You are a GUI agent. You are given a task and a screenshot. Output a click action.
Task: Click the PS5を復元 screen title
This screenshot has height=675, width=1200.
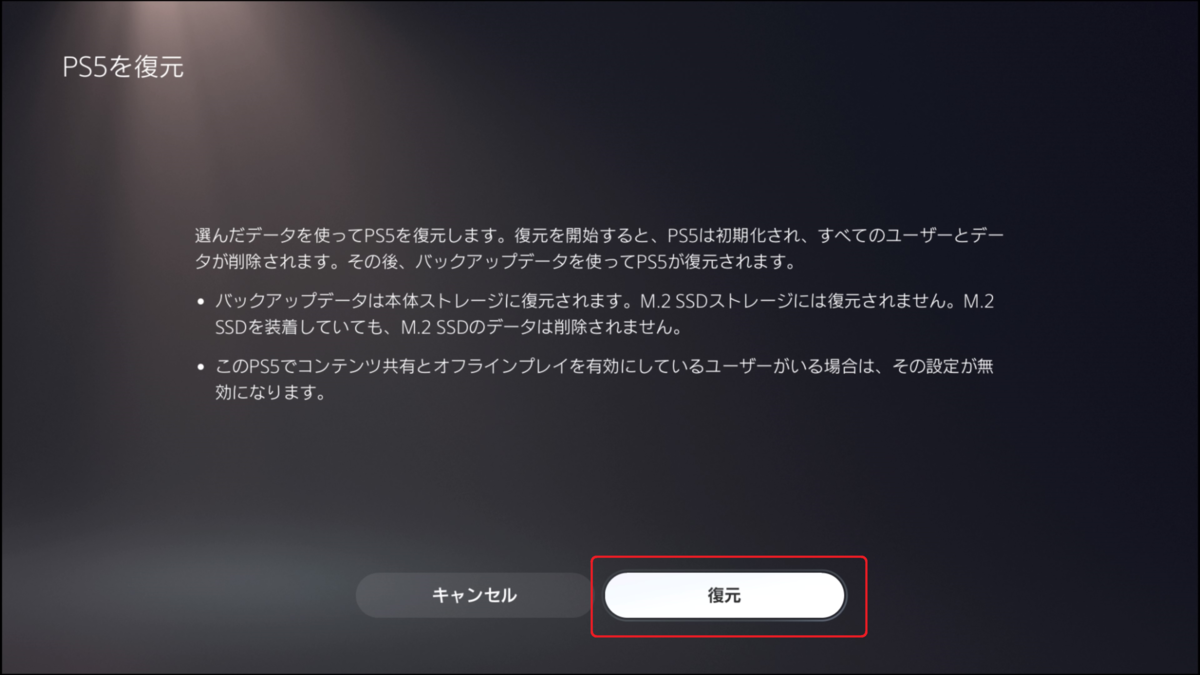tap(123, 69)
